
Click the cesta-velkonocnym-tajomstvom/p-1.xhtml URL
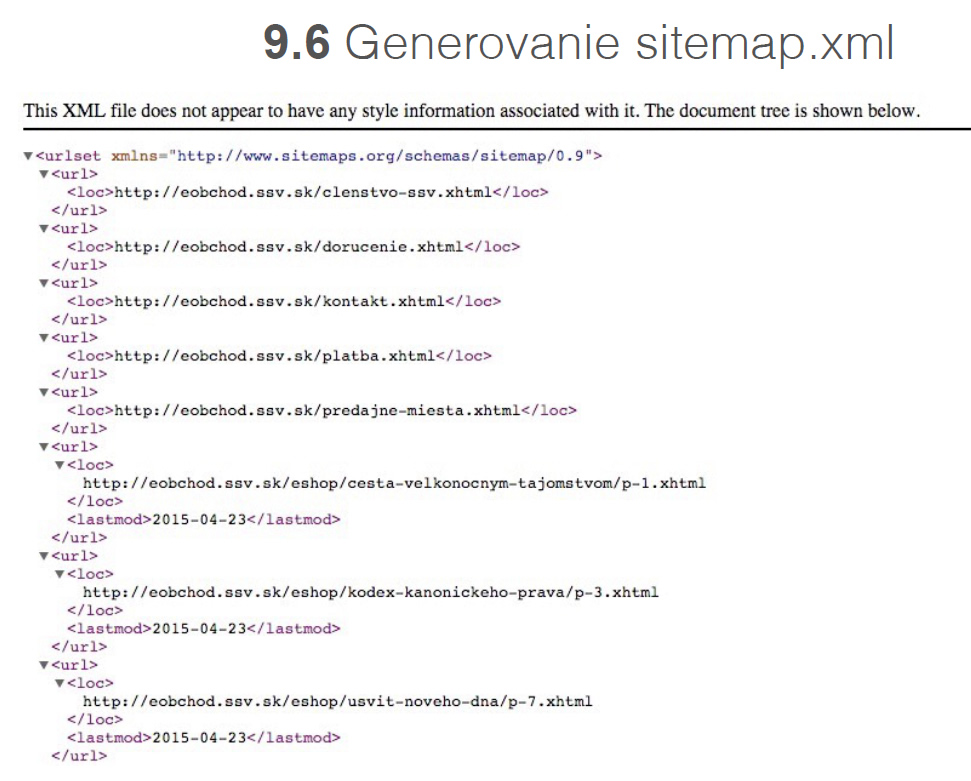(394, 483)
